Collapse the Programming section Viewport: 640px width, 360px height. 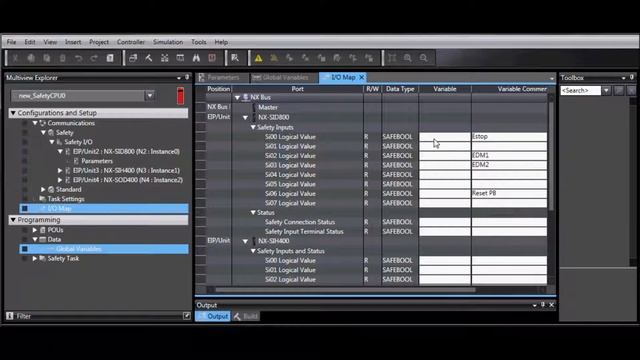tap(13, 220)
